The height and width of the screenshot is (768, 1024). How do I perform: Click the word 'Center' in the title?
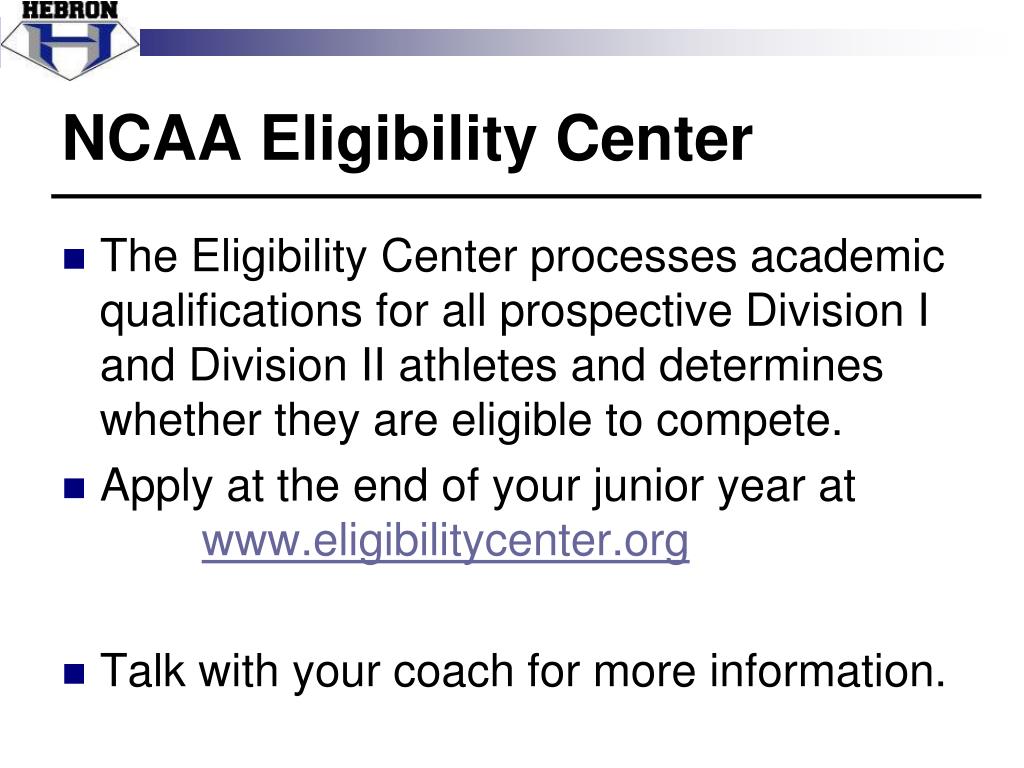click(654, 138)
